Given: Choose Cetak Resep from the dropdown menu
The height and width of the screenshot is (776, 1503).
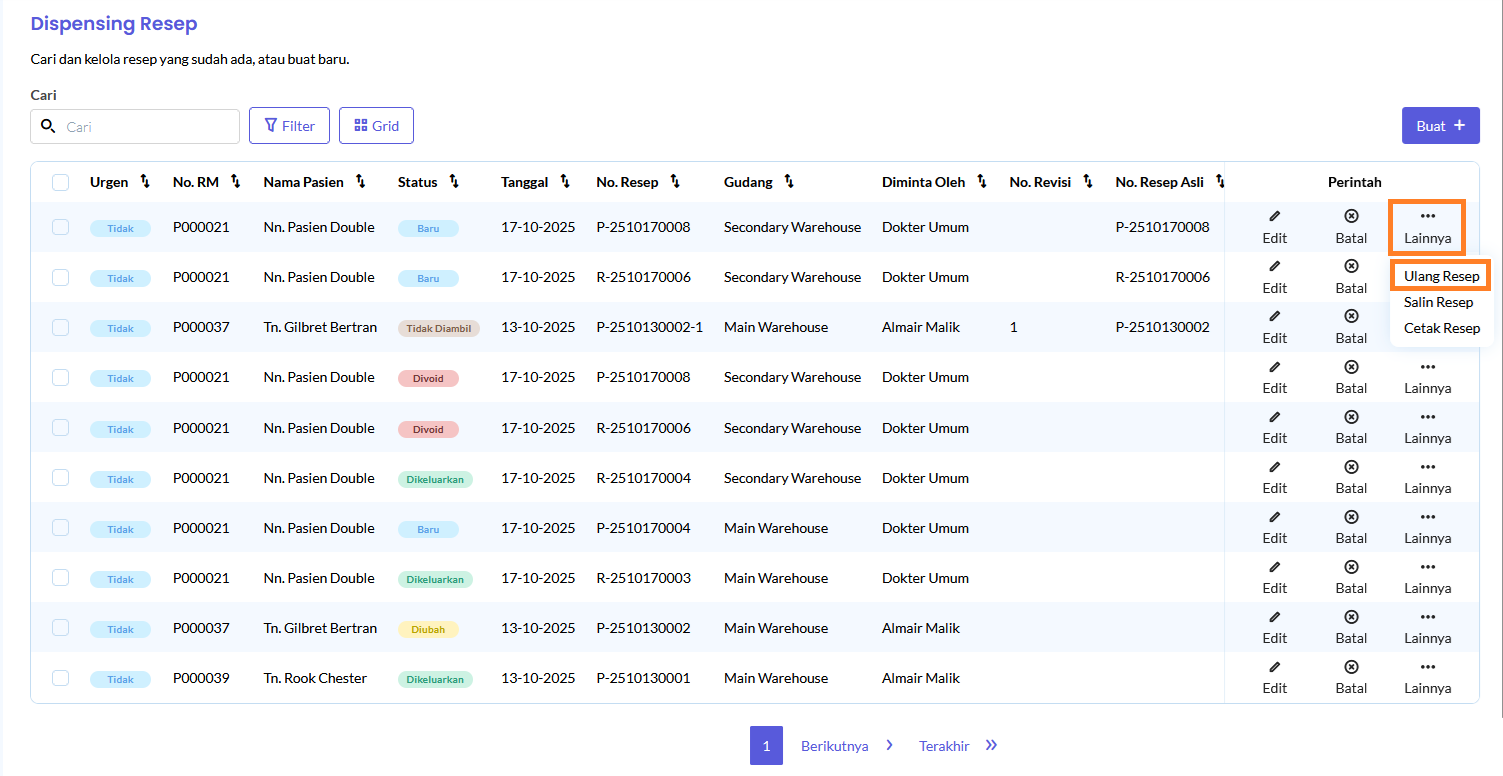Looking at the screenshot, I should click(1441, 328).
